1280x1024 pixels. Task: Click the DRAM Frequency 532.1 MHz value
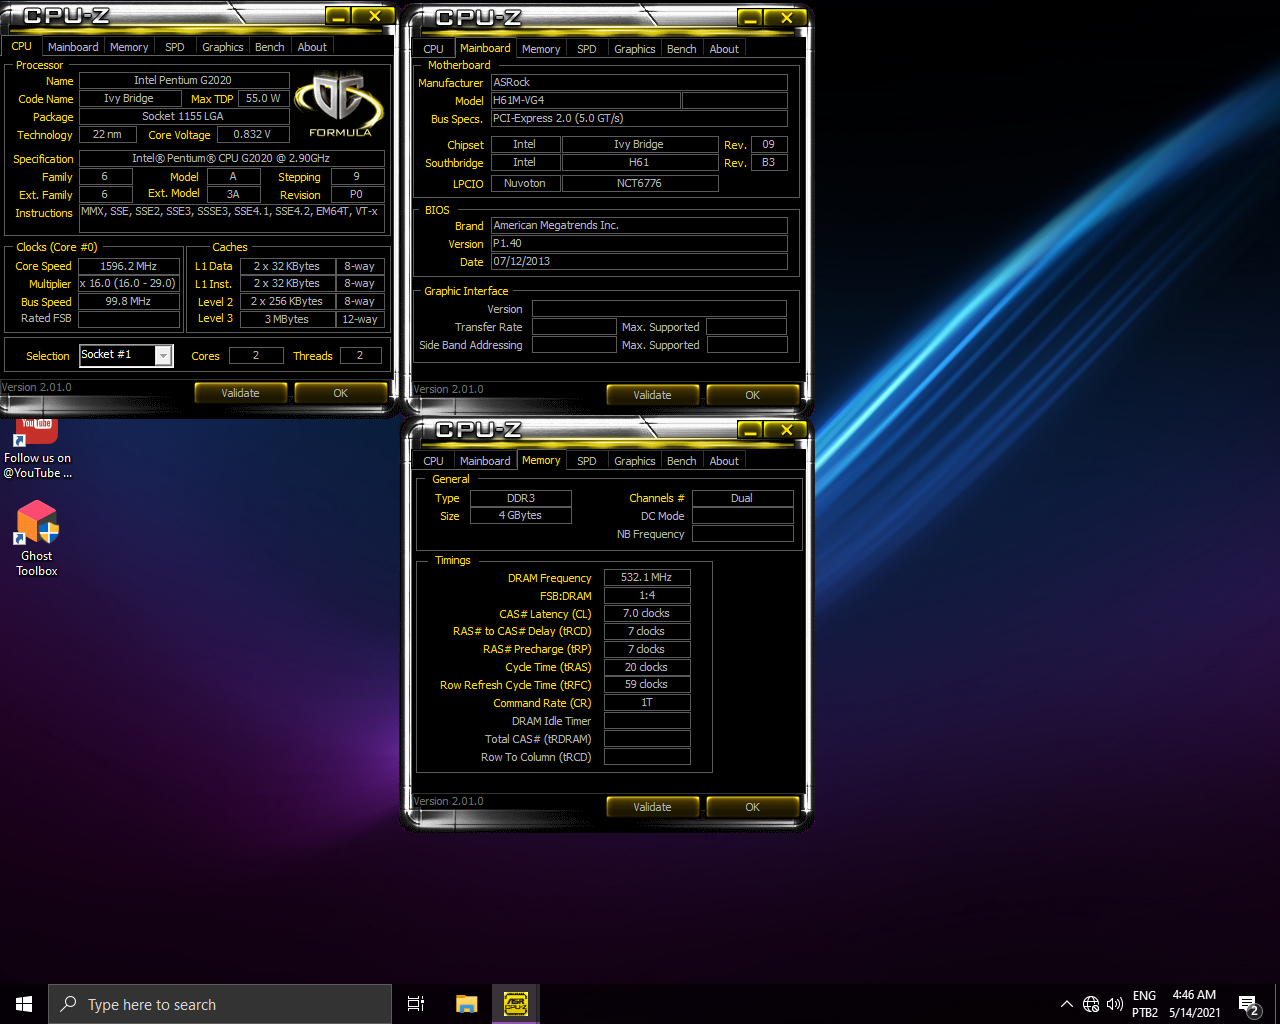click(647, 577)
